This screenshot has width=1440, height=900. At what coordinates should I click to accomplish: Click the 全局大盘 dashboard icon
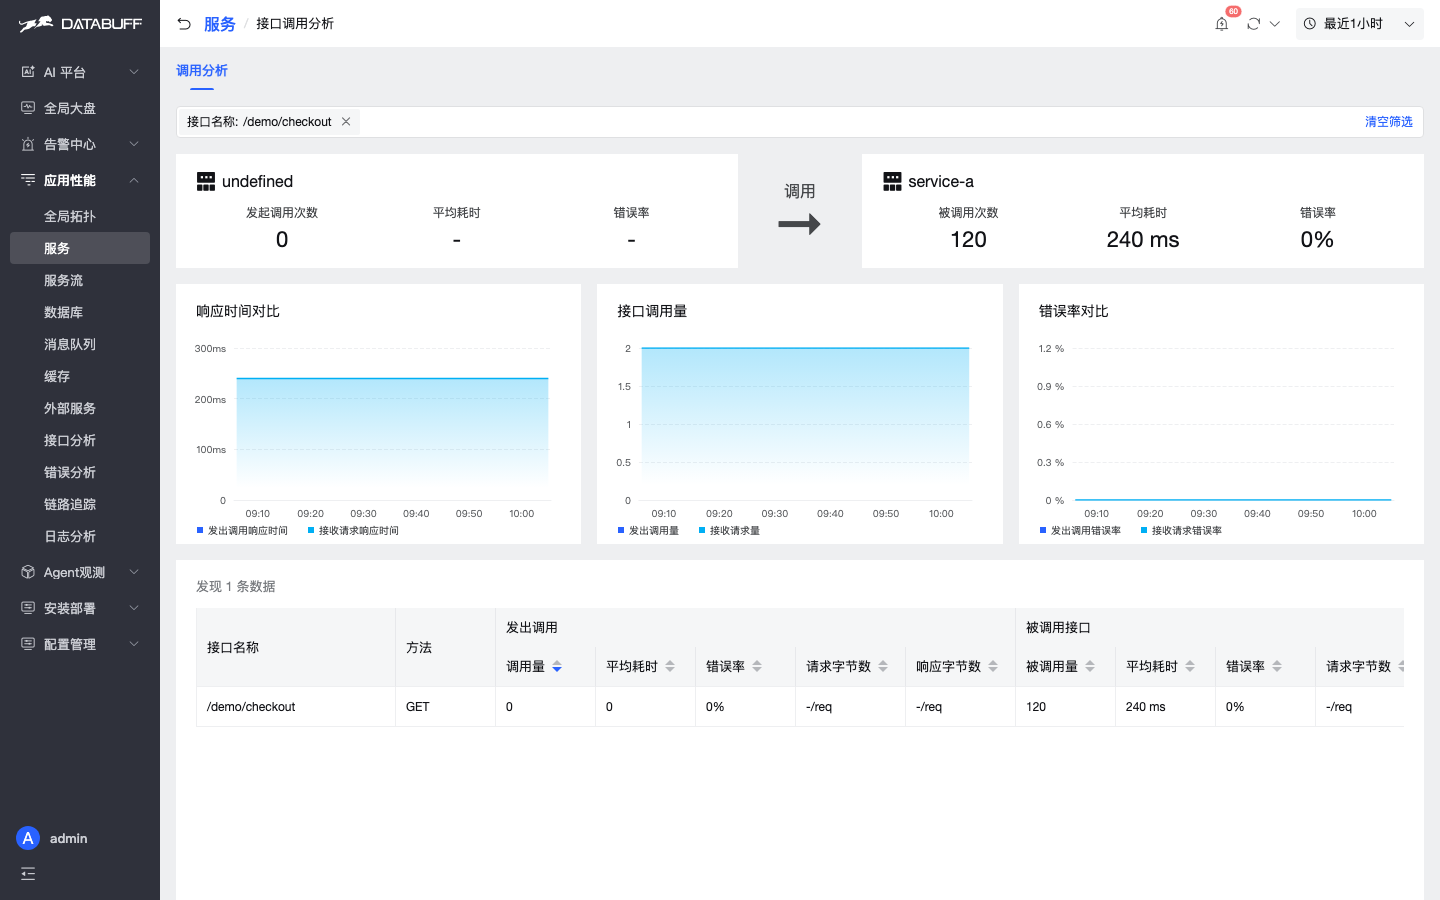(28, 108)
